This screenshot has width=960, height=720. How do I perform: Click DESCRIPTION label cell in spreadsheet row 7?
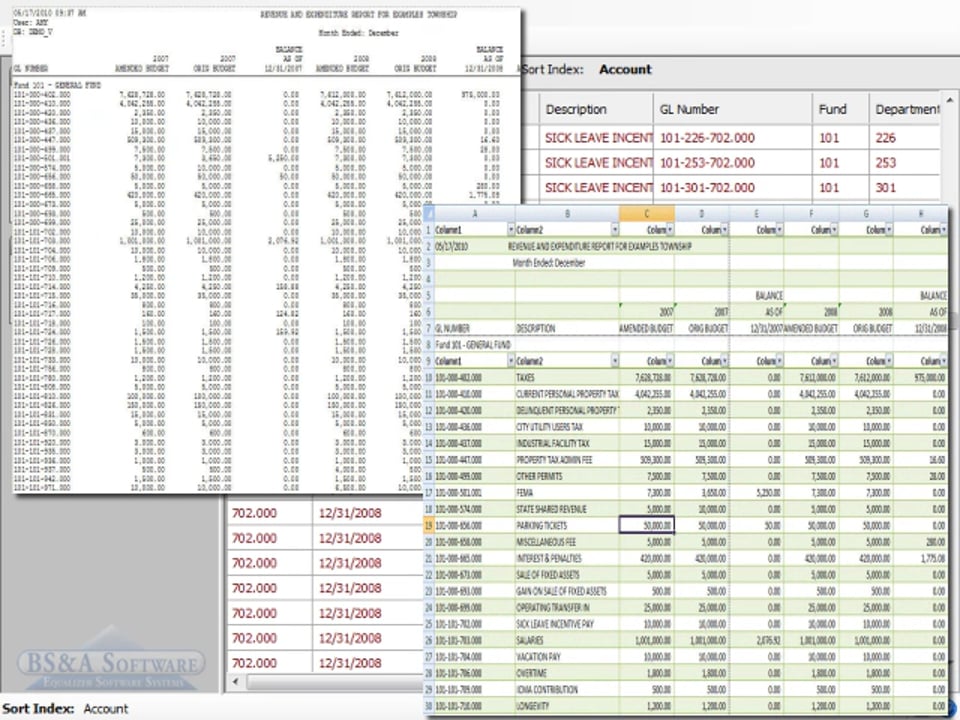click(x=568, y=328)
